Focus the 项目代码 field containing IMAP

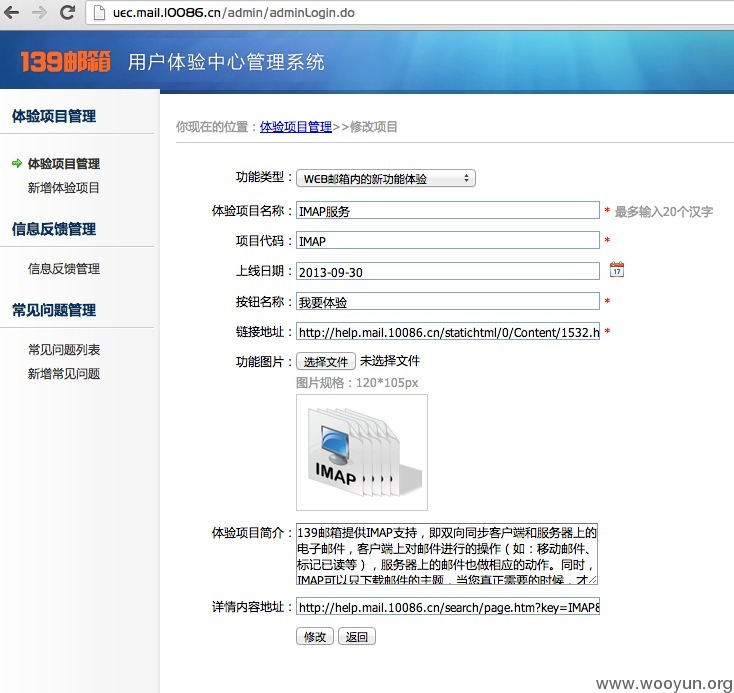click(448, 240)
